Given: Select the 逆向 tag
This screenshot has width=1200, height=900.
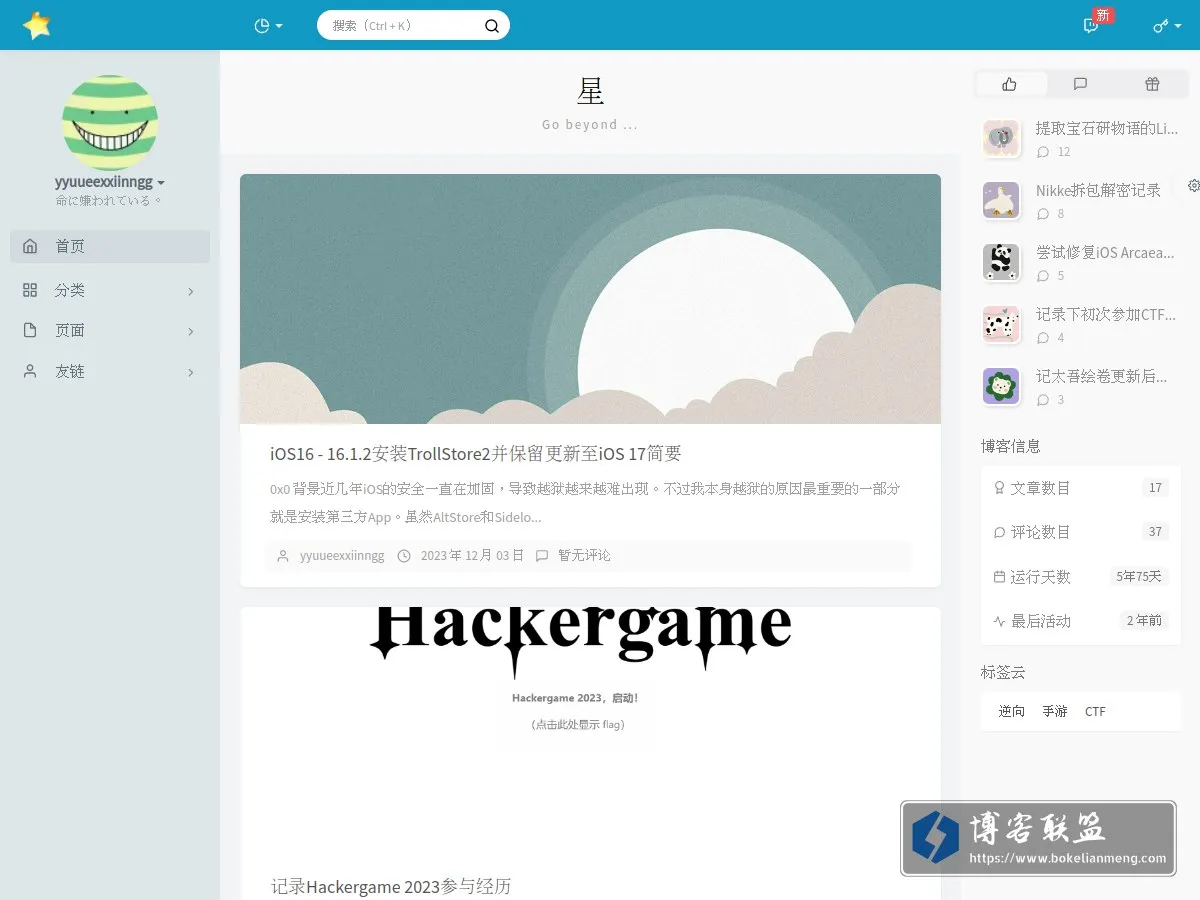Looking at the screenshot, I should (x=1012, y=711).
